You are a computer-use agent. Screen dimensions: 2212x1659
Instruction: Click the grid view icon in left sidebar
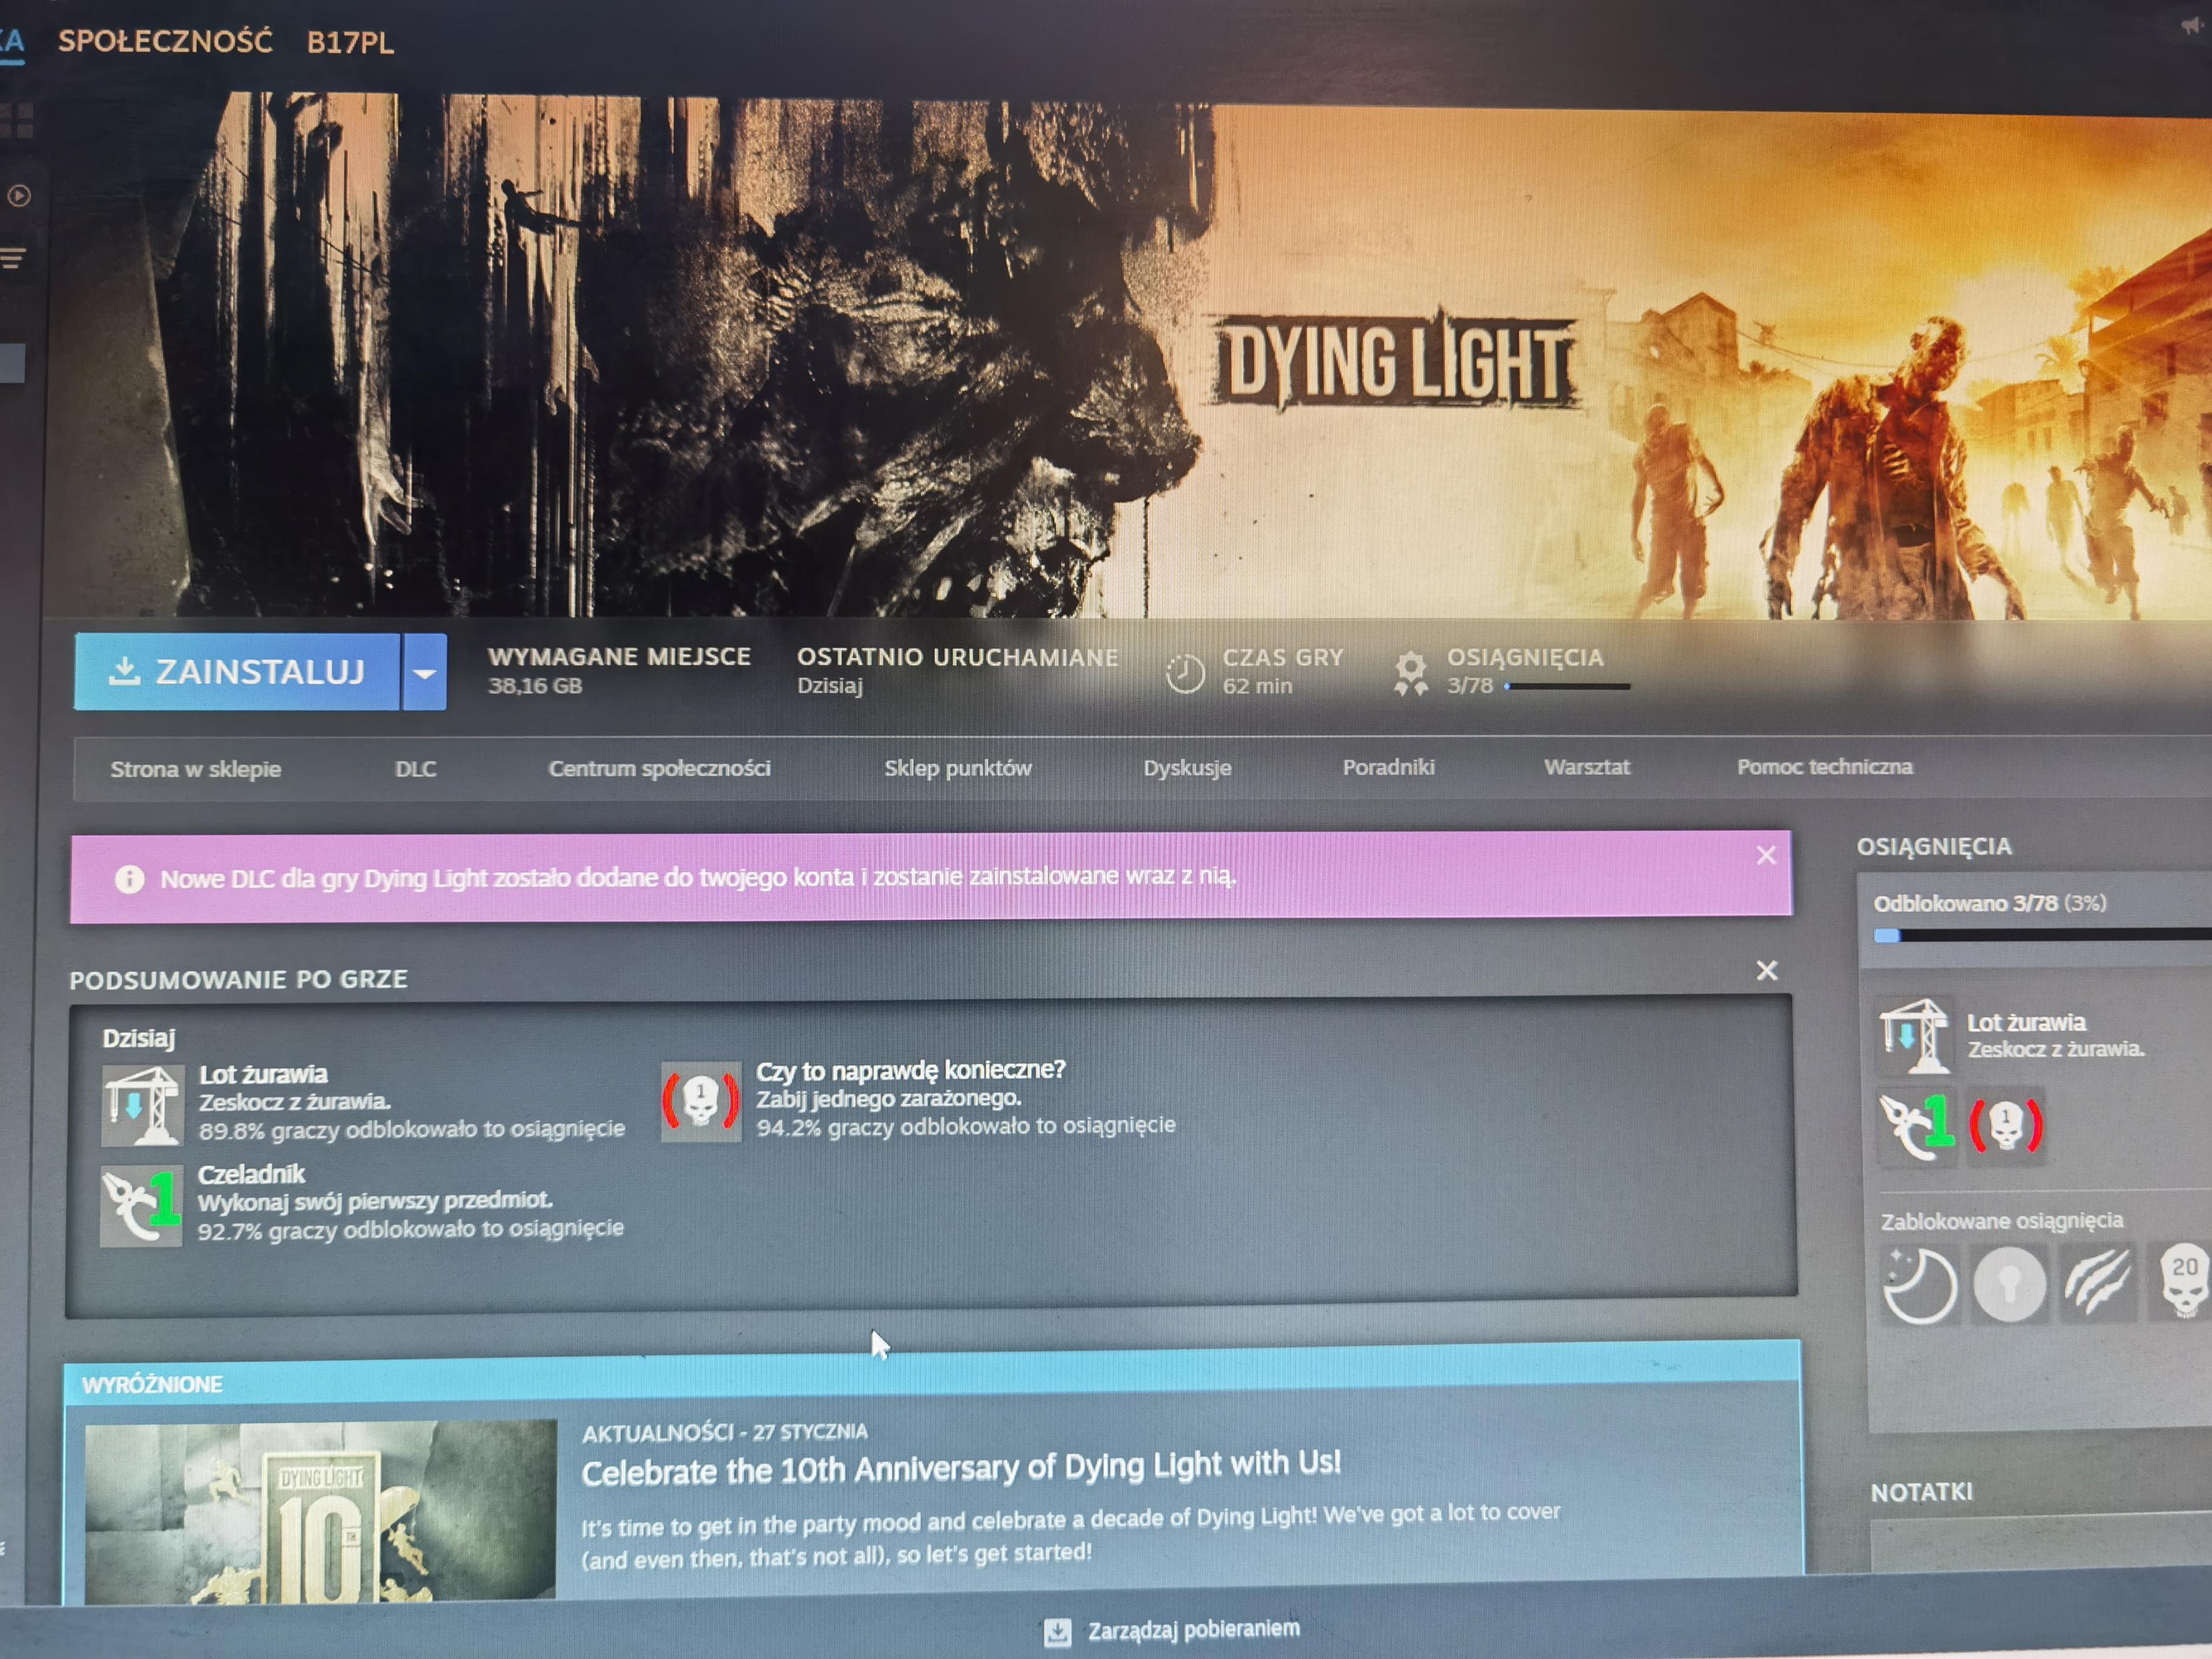[17, 120]
